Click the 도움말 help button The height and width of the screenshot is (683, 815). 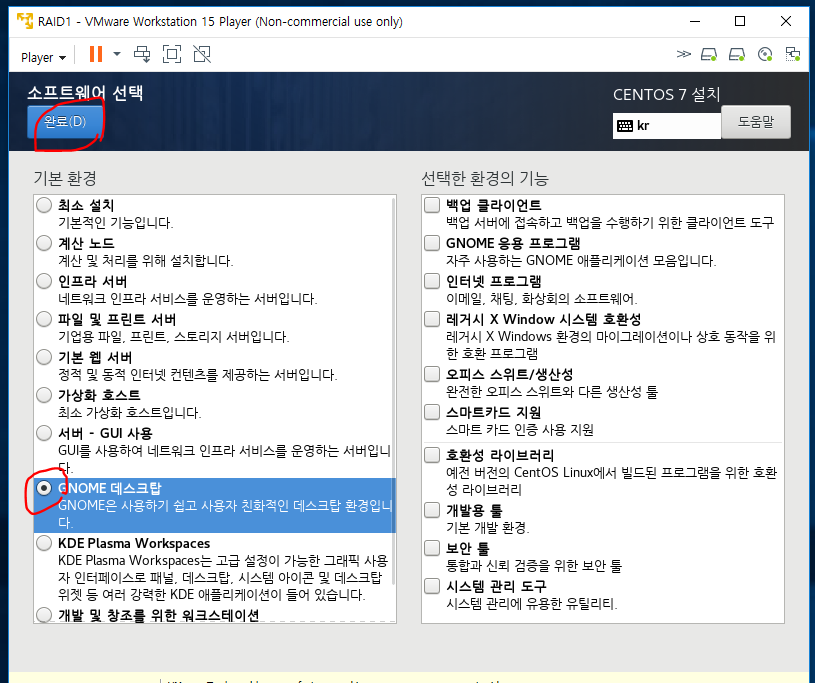756,122
